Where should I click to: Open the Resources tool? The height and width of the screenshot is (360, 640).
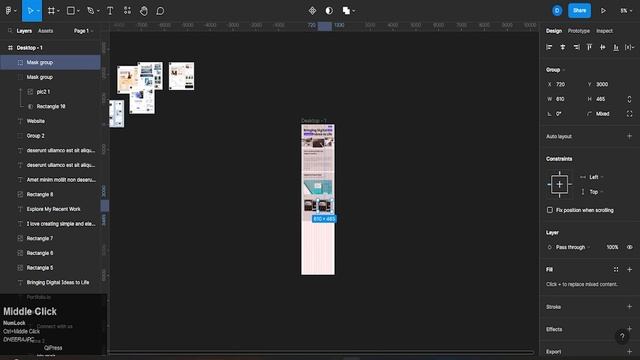[127, 11]
